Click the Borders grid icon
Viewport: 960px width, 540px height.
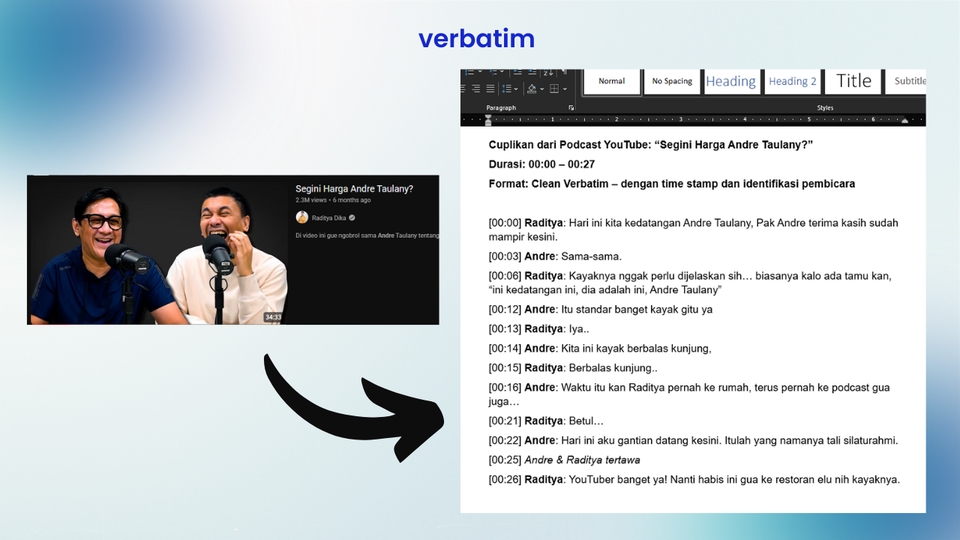(x=554, y=89)
